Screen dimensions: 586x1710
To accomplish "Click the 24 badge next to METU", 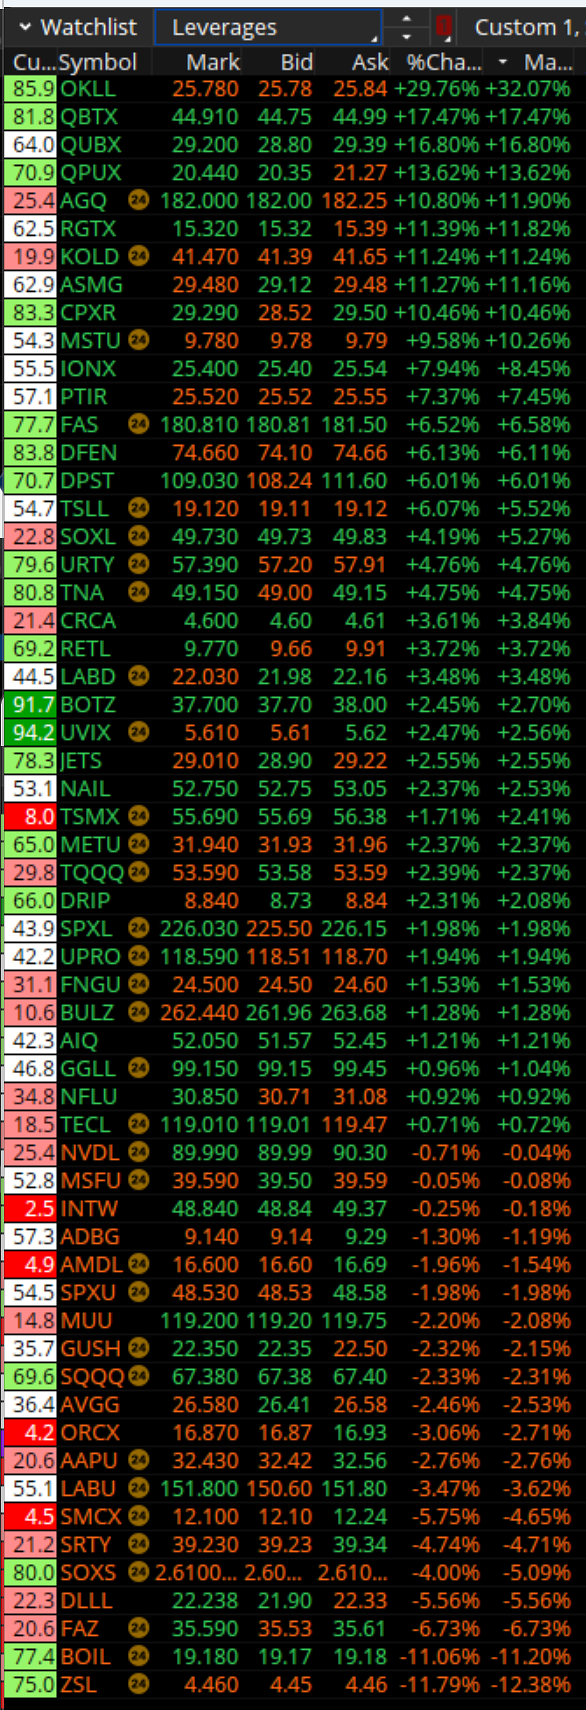I will 138,844.
